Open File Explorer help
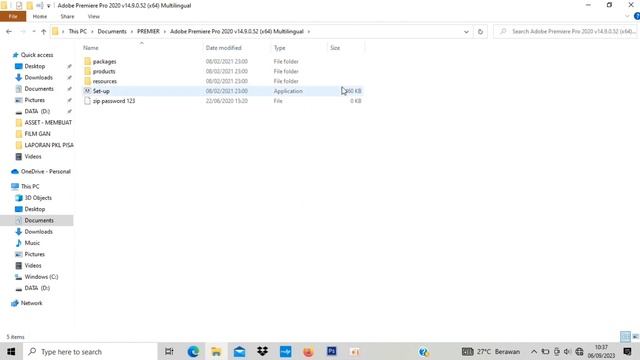The image size is (640, 360). (x=637, y=16)
